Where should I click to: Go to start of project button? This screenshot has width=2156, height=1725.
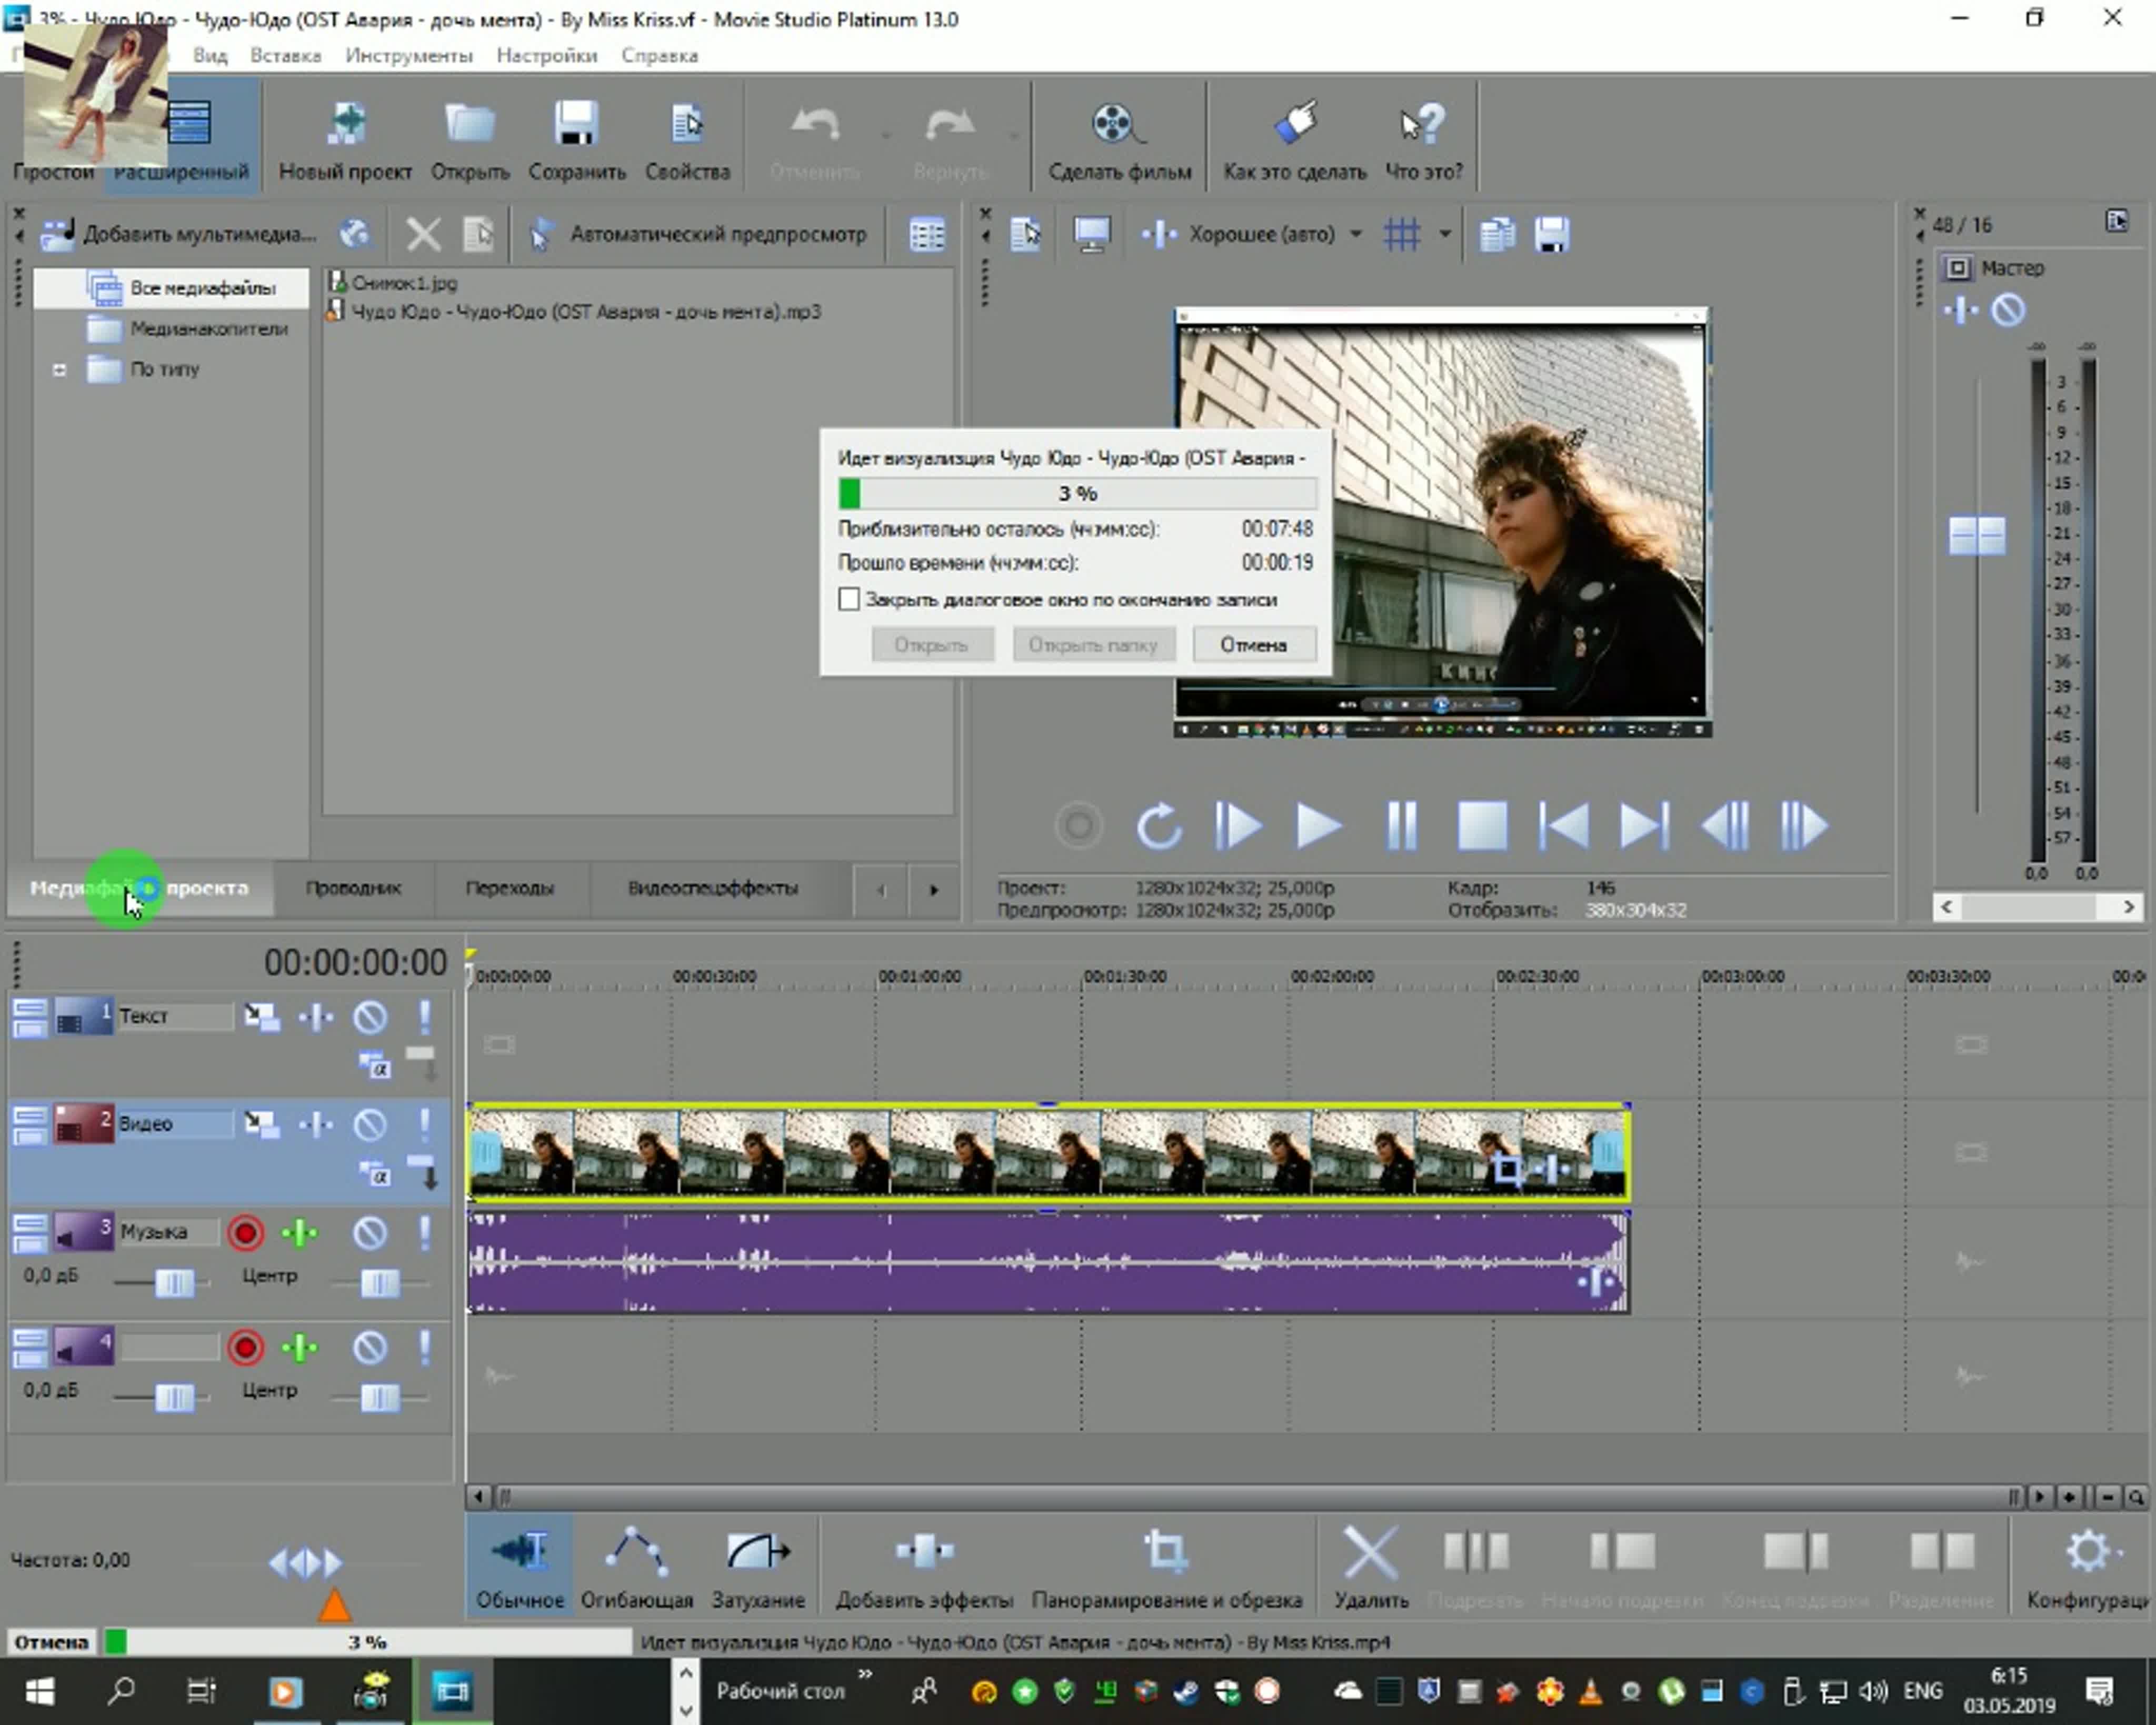[x=1564, y=826]
